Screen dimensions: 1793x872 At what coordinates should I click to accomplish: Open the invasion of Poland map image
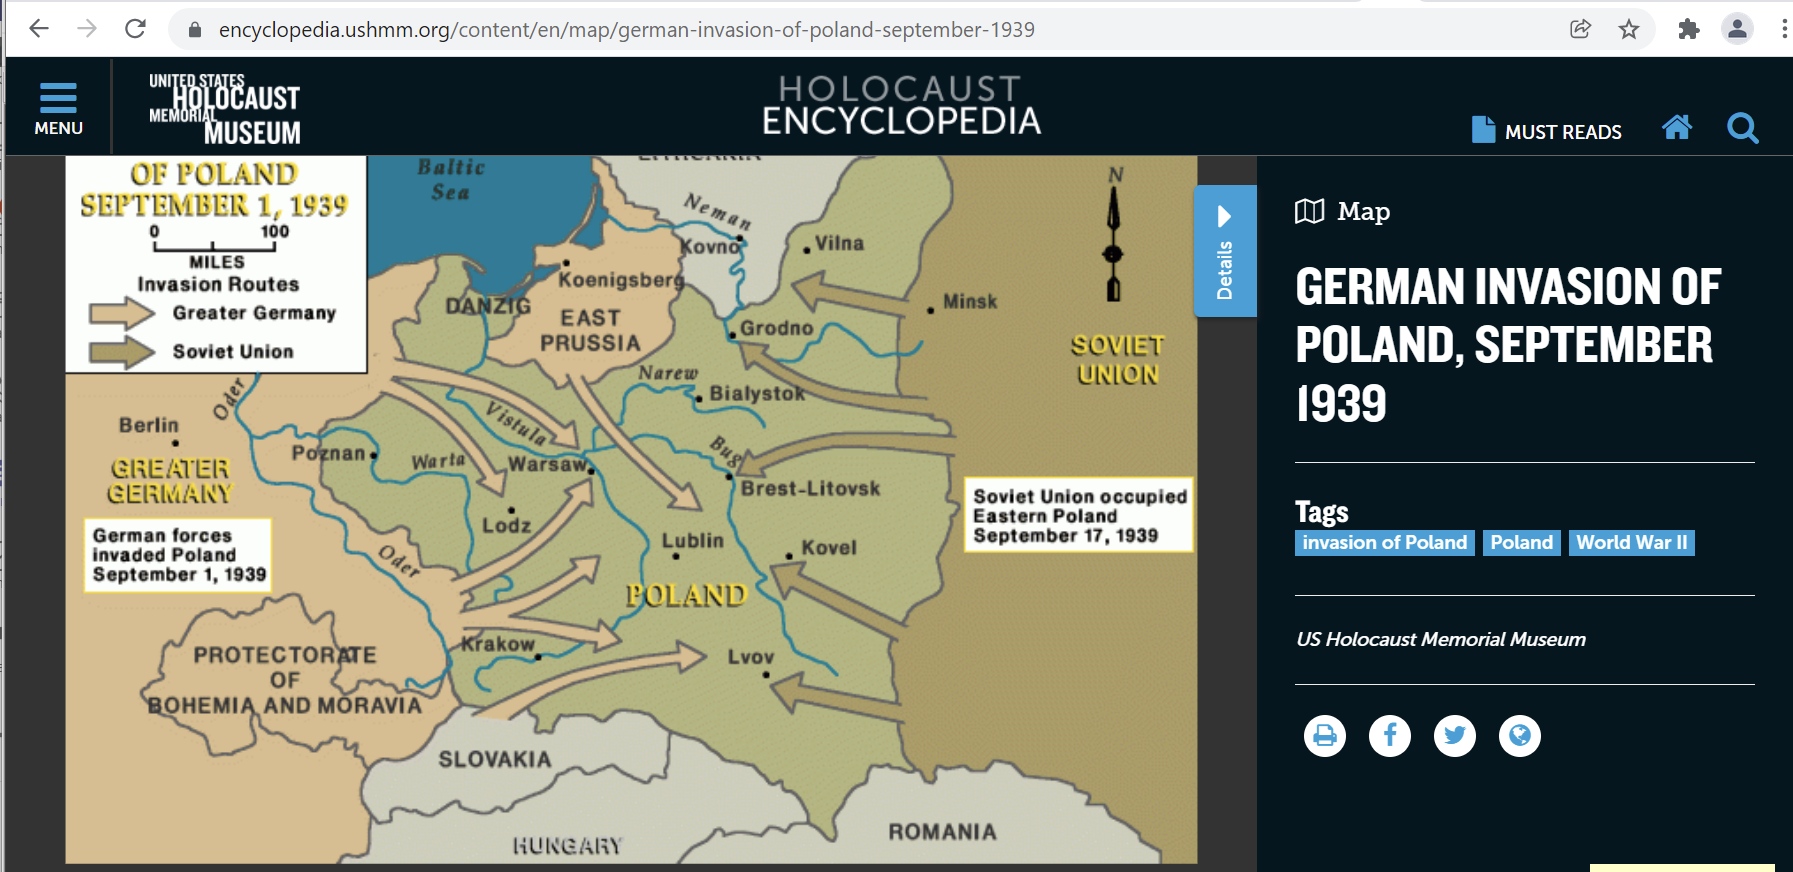click(x=631, y=509)
